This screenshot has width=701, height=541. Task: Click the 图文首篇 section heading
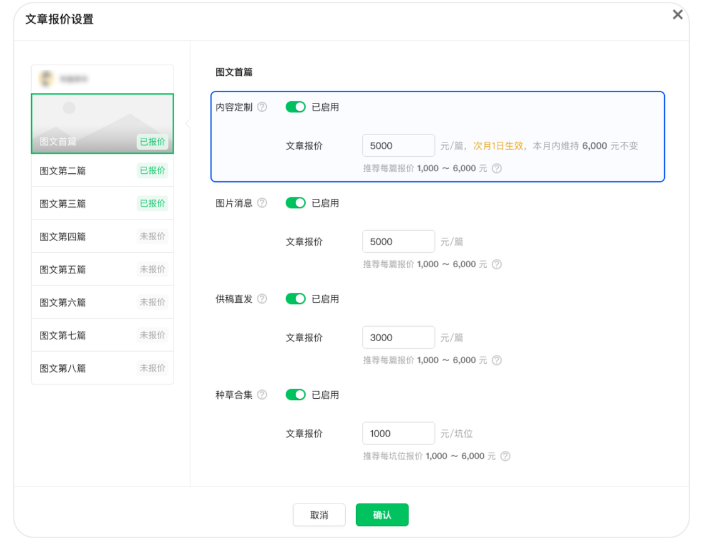234,72
